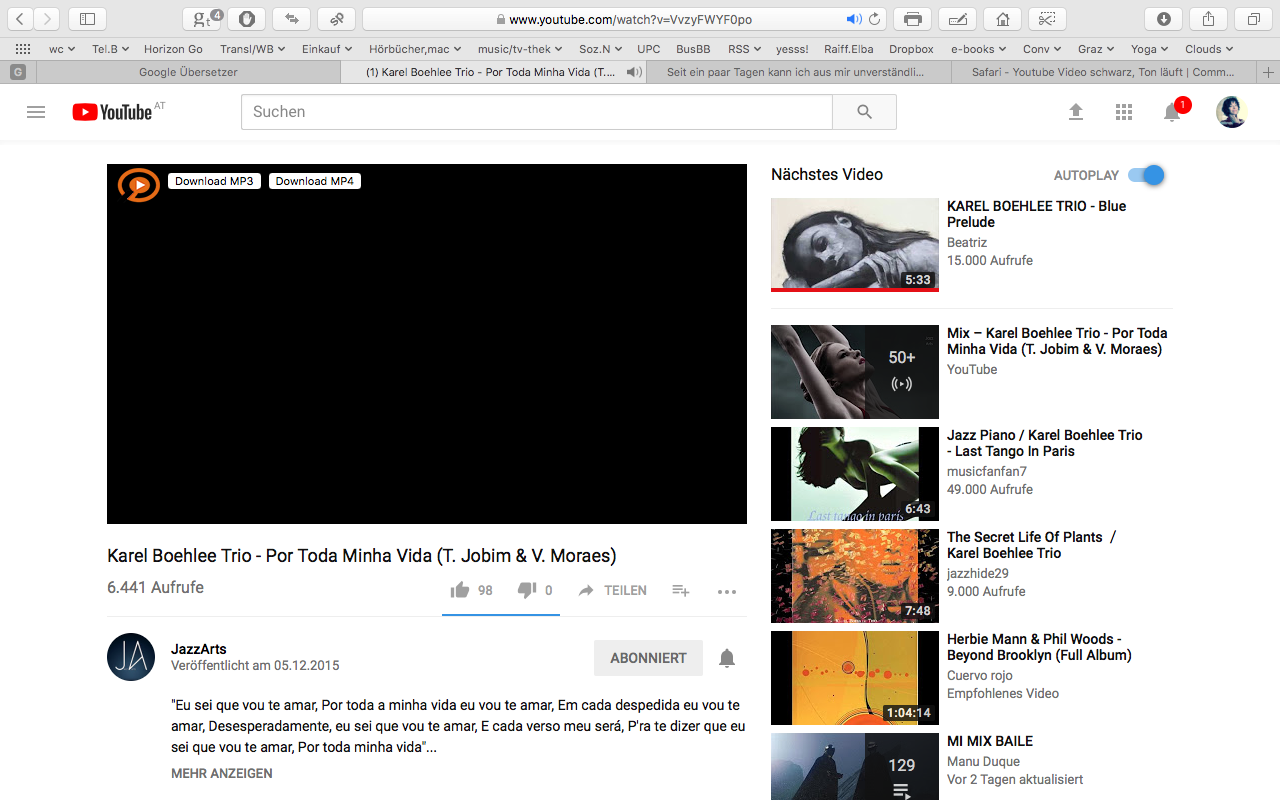This screenshot has height=800, width=1280.
Task: Switch to the Google Übersetzer tab
Action: click(x=187, y=72)
